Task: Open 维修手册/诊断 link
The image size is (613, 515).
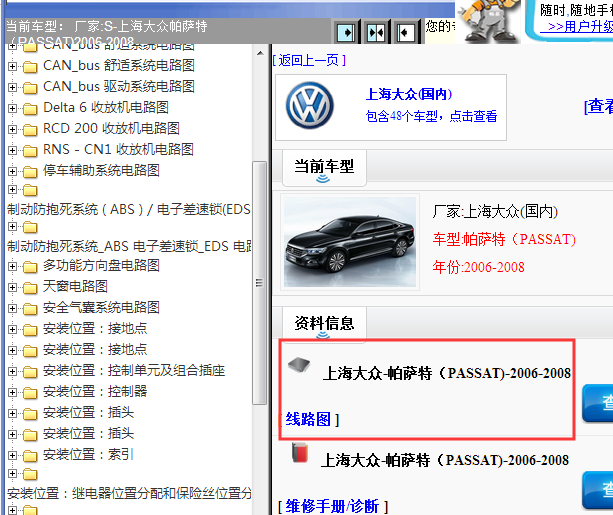Action: (332, 506)
